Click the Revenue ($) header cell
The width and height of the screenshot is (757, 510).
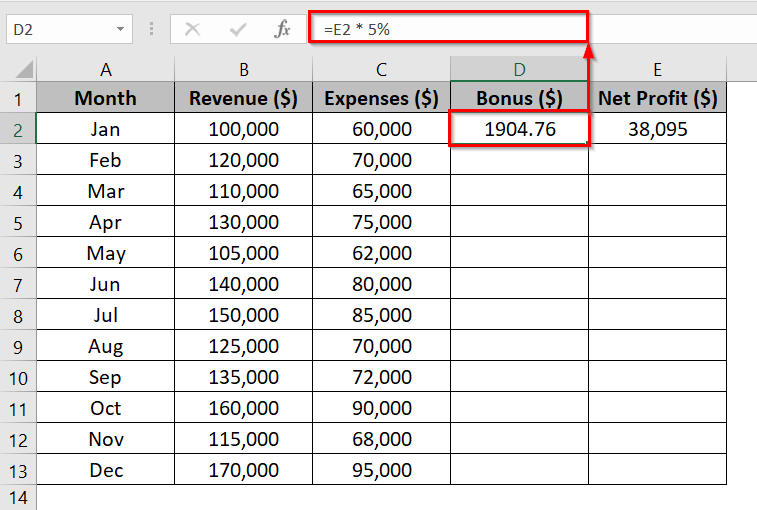[243, 98]
